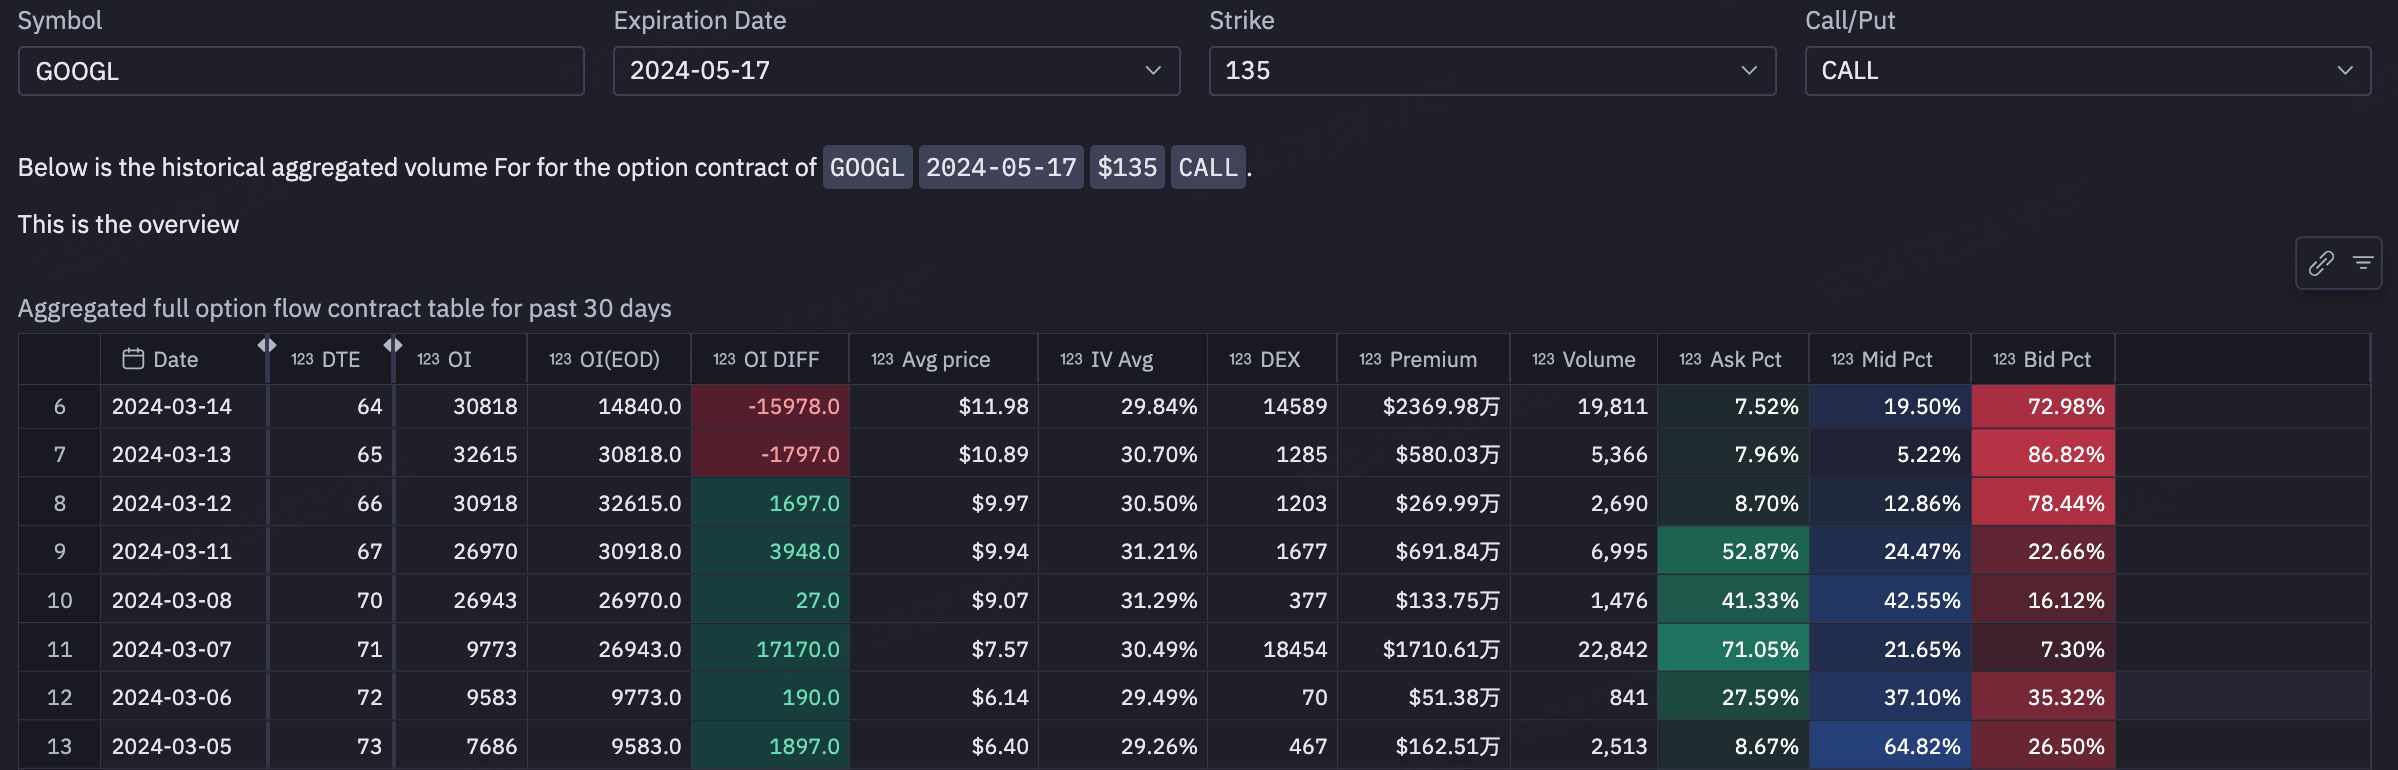Screen dimensions: 2398x770
Task: Copy link with the chain icon
Action: click(2321, 263)
